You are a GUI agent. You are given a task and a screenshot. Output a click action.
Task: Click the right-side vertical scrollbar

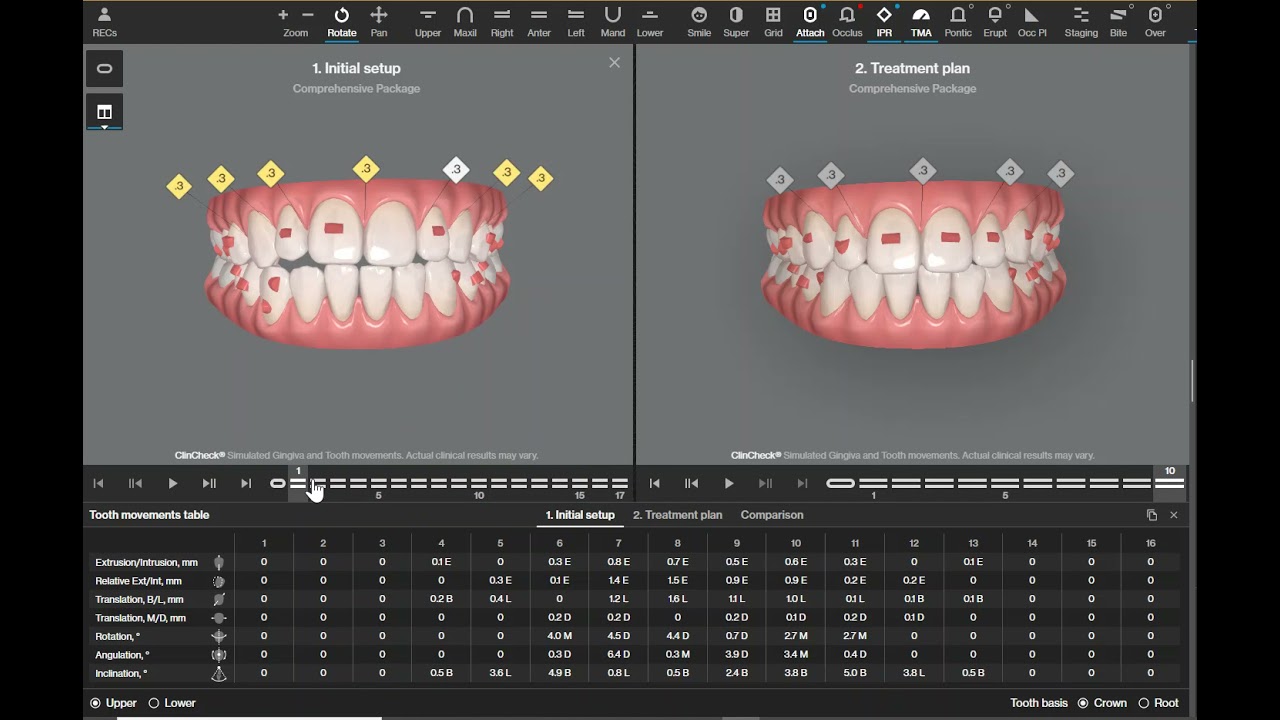pyautogui.click(x=1192, y=381)
